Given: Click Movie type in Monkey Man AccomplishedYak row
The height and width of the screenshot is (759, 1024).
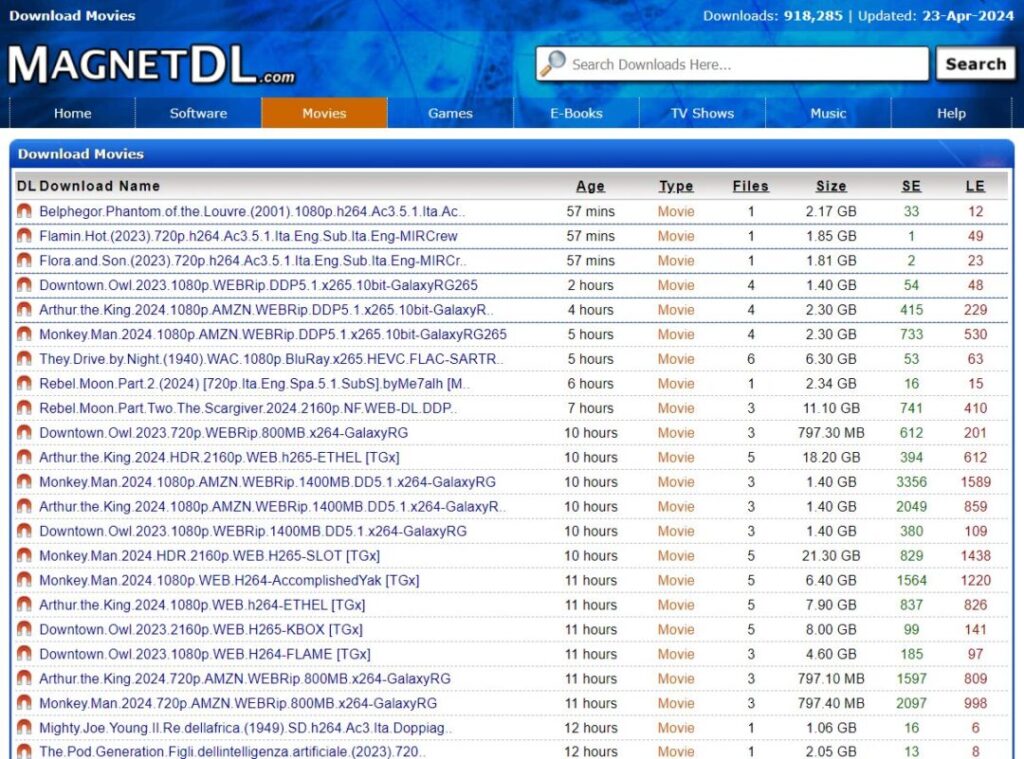Looking at the screenshot, I should coord(676,580).
